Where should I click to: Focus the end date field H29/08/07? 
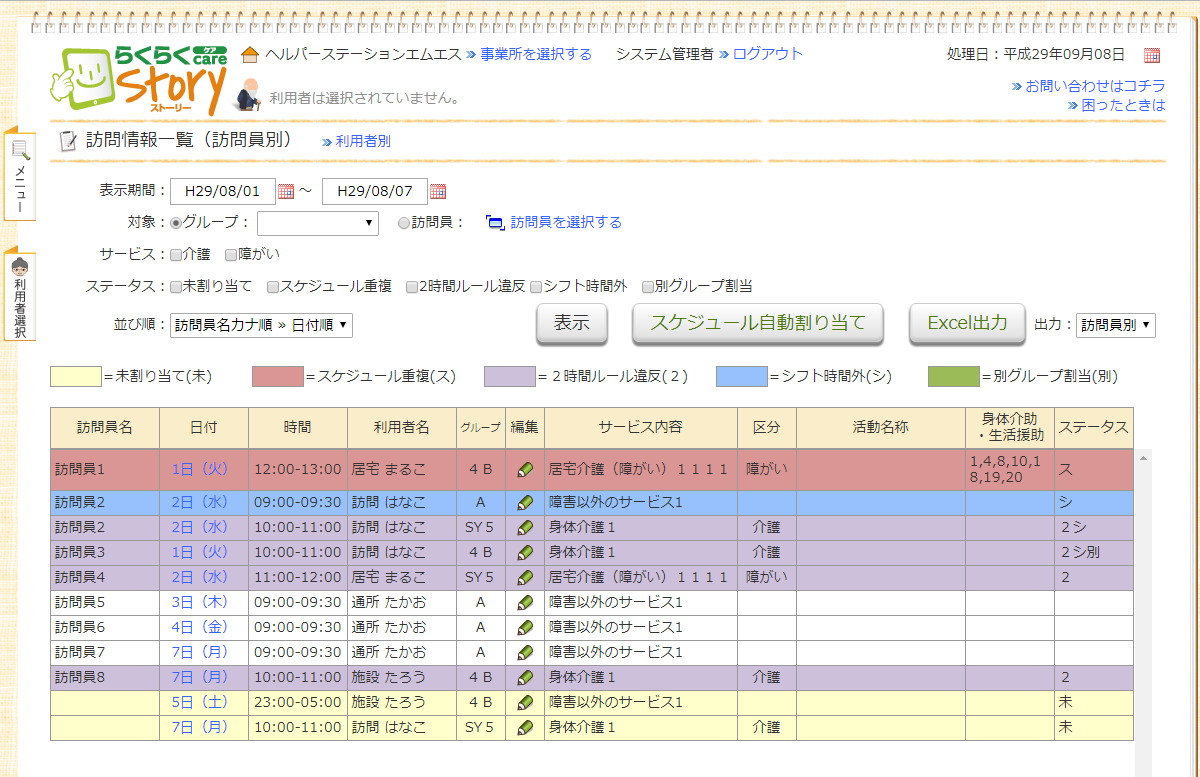click(x=375, y=191)
